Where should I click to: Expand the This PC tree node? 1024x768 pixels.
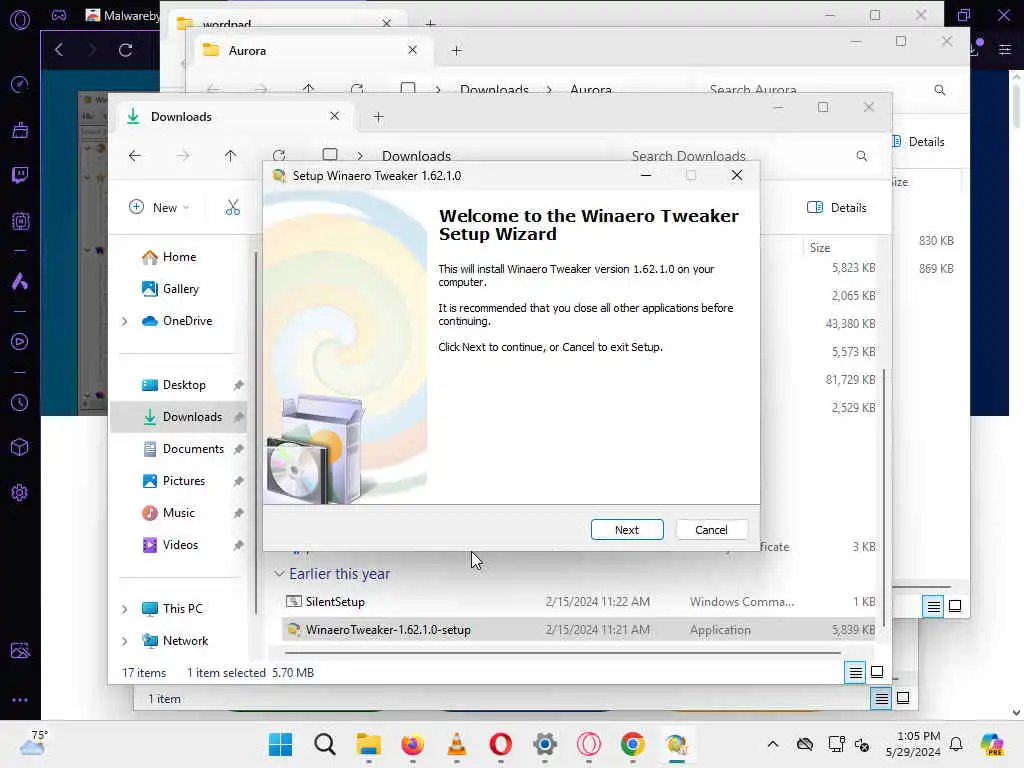point(125,609)
